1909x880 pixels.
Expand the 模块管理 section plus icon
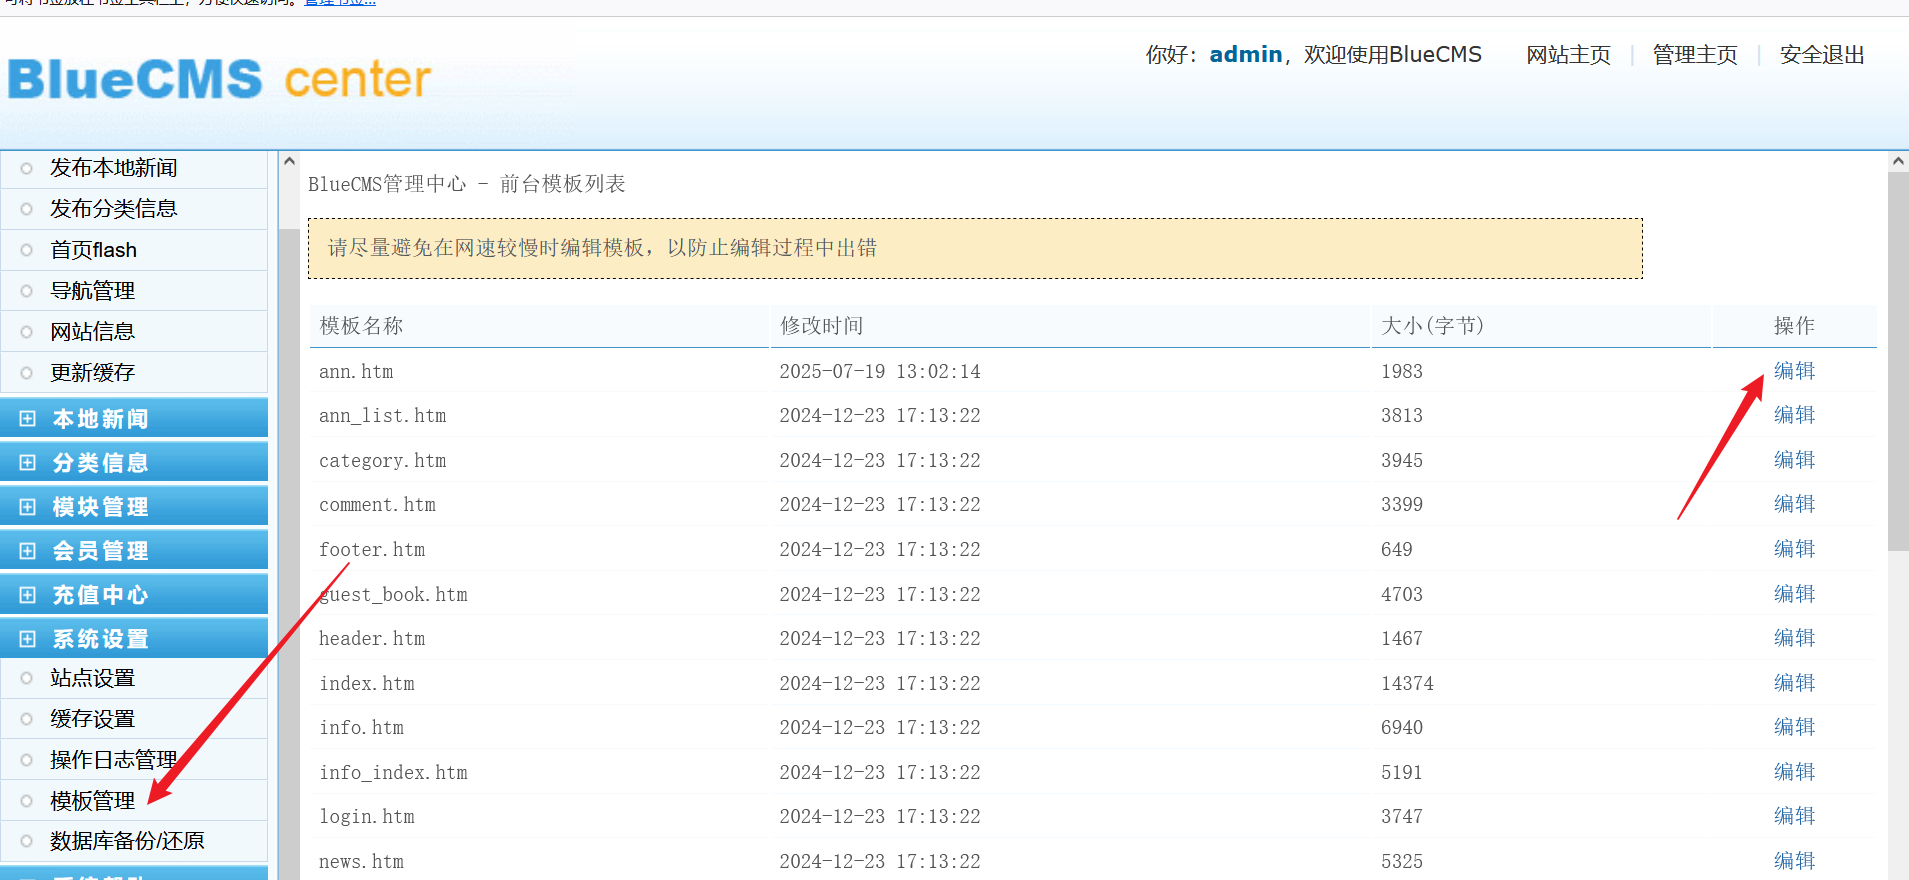coord(27,507)
